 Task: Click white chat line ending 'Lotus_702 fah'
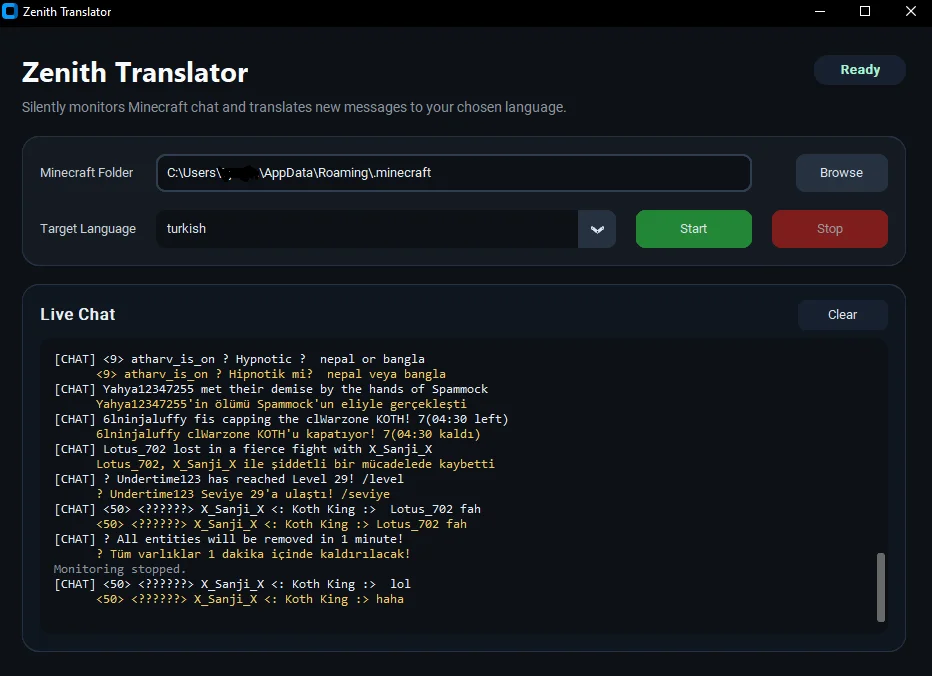click(x=267, y=509)
